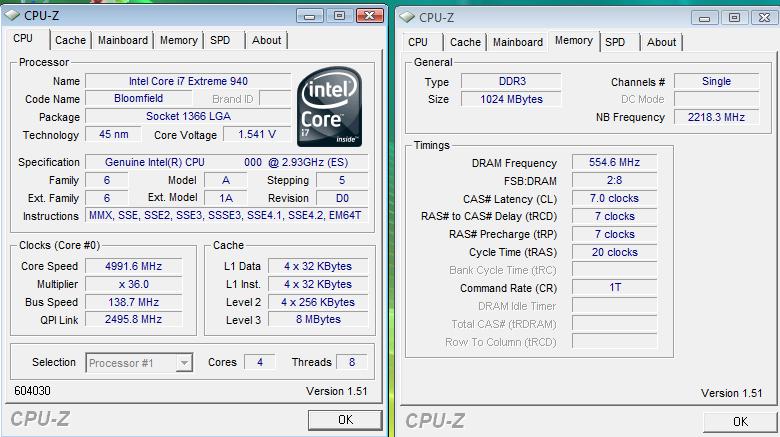Click the Code Name value 'Bloomfield'
This screenshot has width=780, height=437.
pos(138,99)
